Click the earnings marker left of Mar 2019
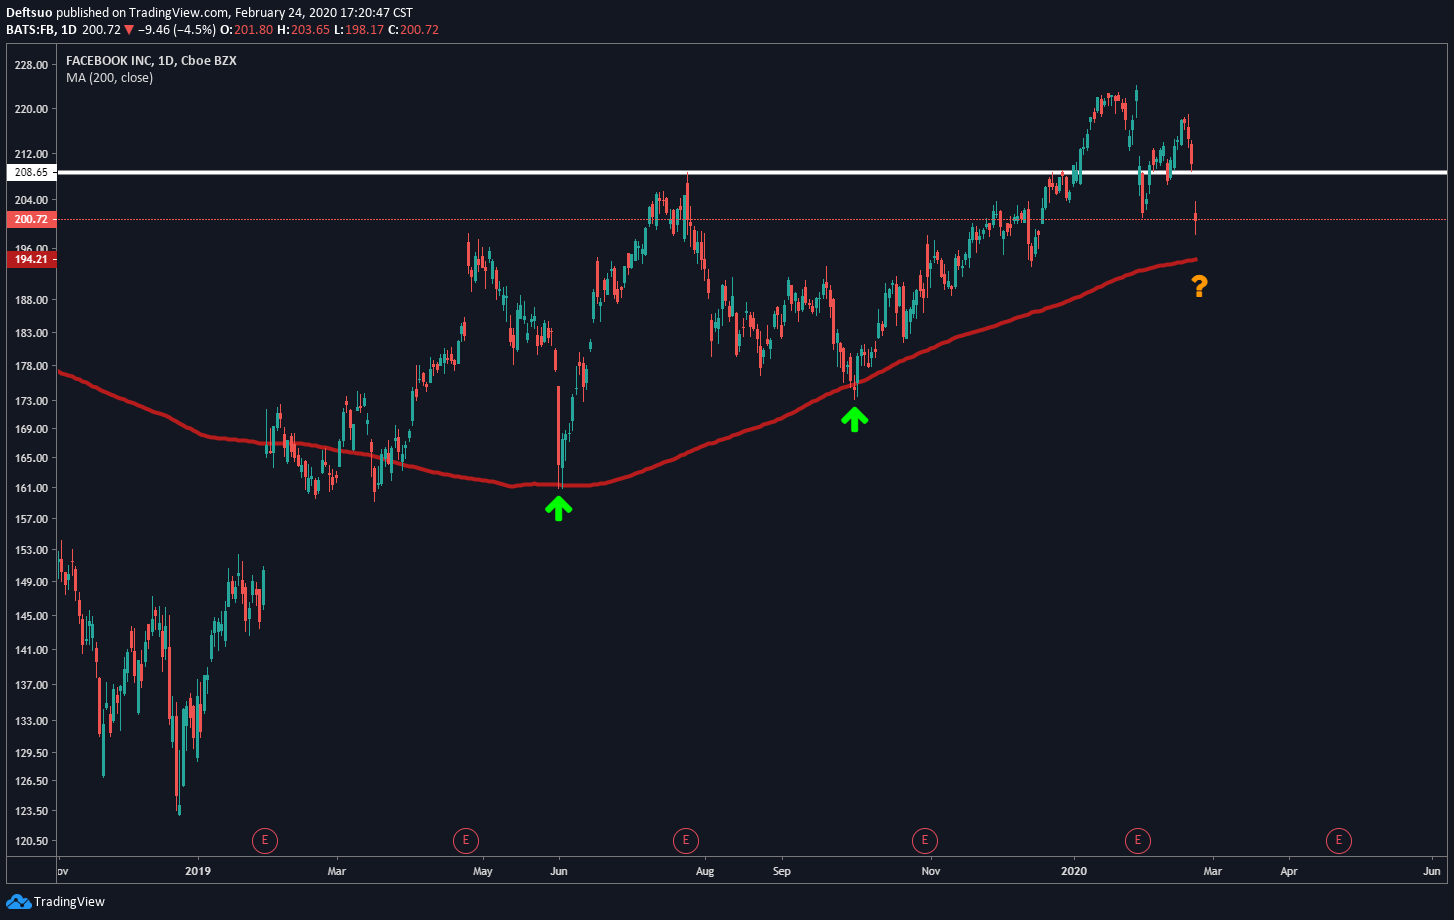Screen dimensions: 1454x920 [264, 840]
